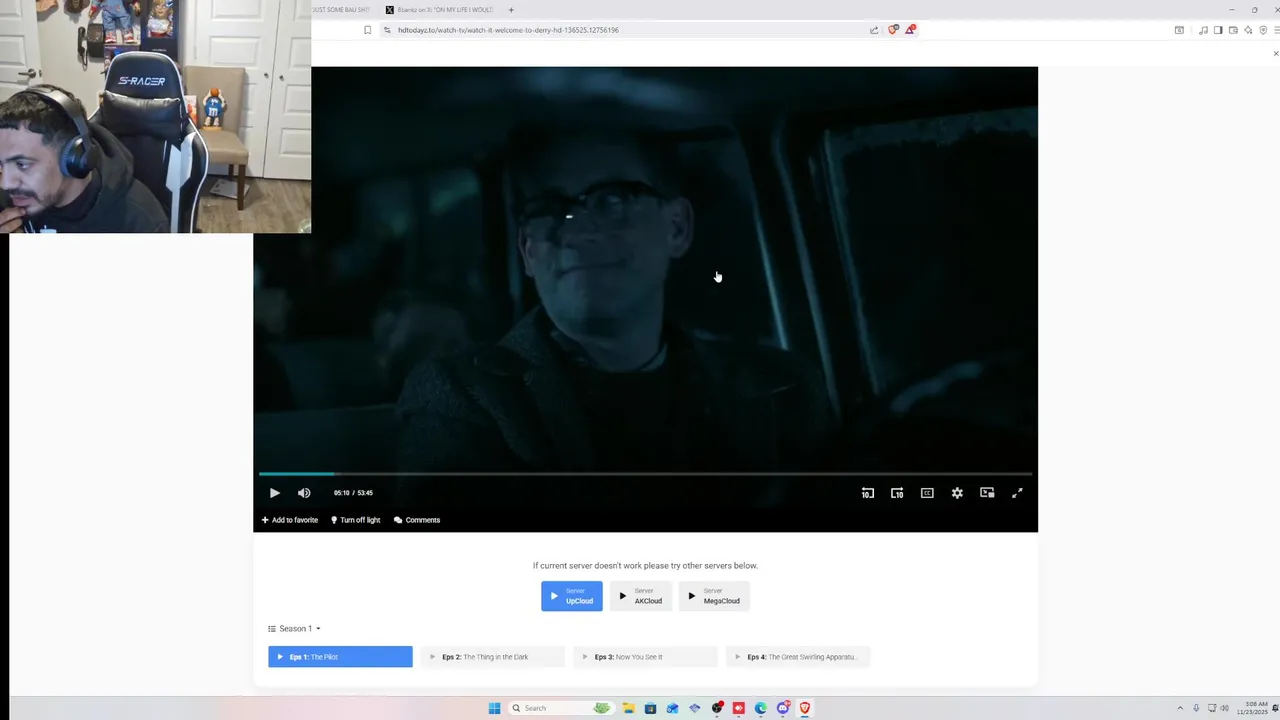The width and height of the screenshot is (1280, 720).
Task: Click the video frame to resume
Action: (645, 270)
